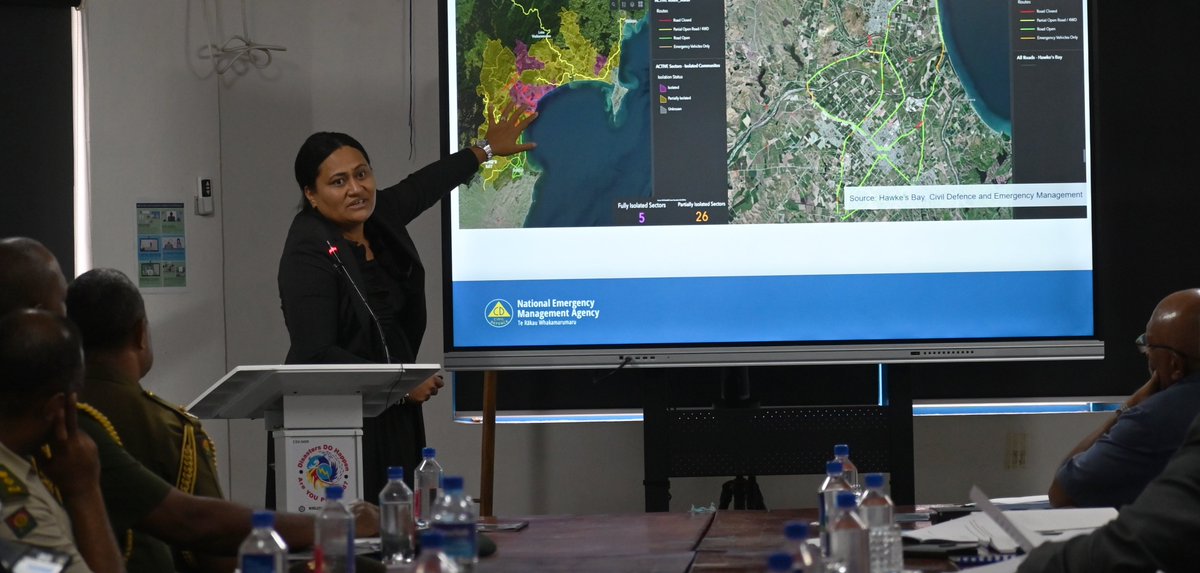The image size is (1200, 573).
Task: Click Partial Open Road / 4WD in left legend
Action: click(691, 29)
